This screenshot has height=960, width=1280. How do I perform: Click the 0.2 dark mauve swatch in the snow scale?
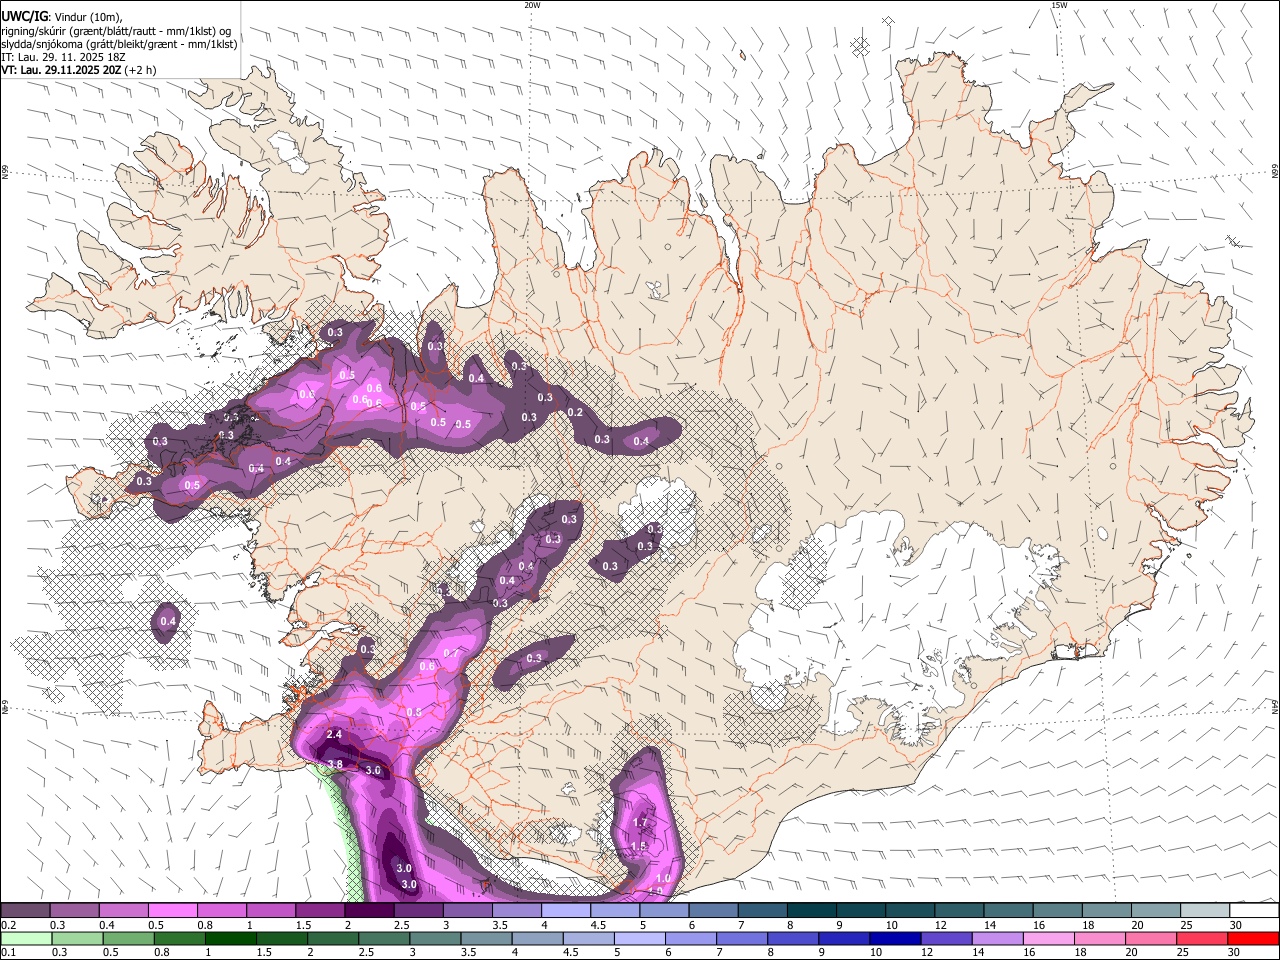click(x=25, y=911)
